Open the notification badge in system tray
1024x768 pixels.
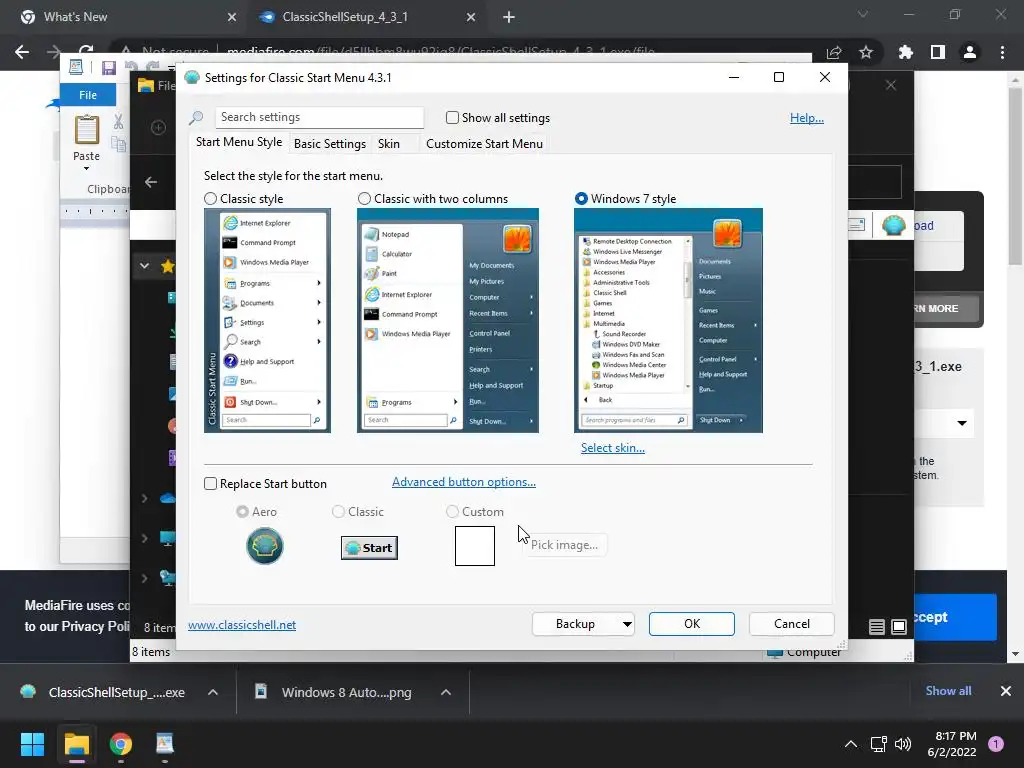point(996,744)
